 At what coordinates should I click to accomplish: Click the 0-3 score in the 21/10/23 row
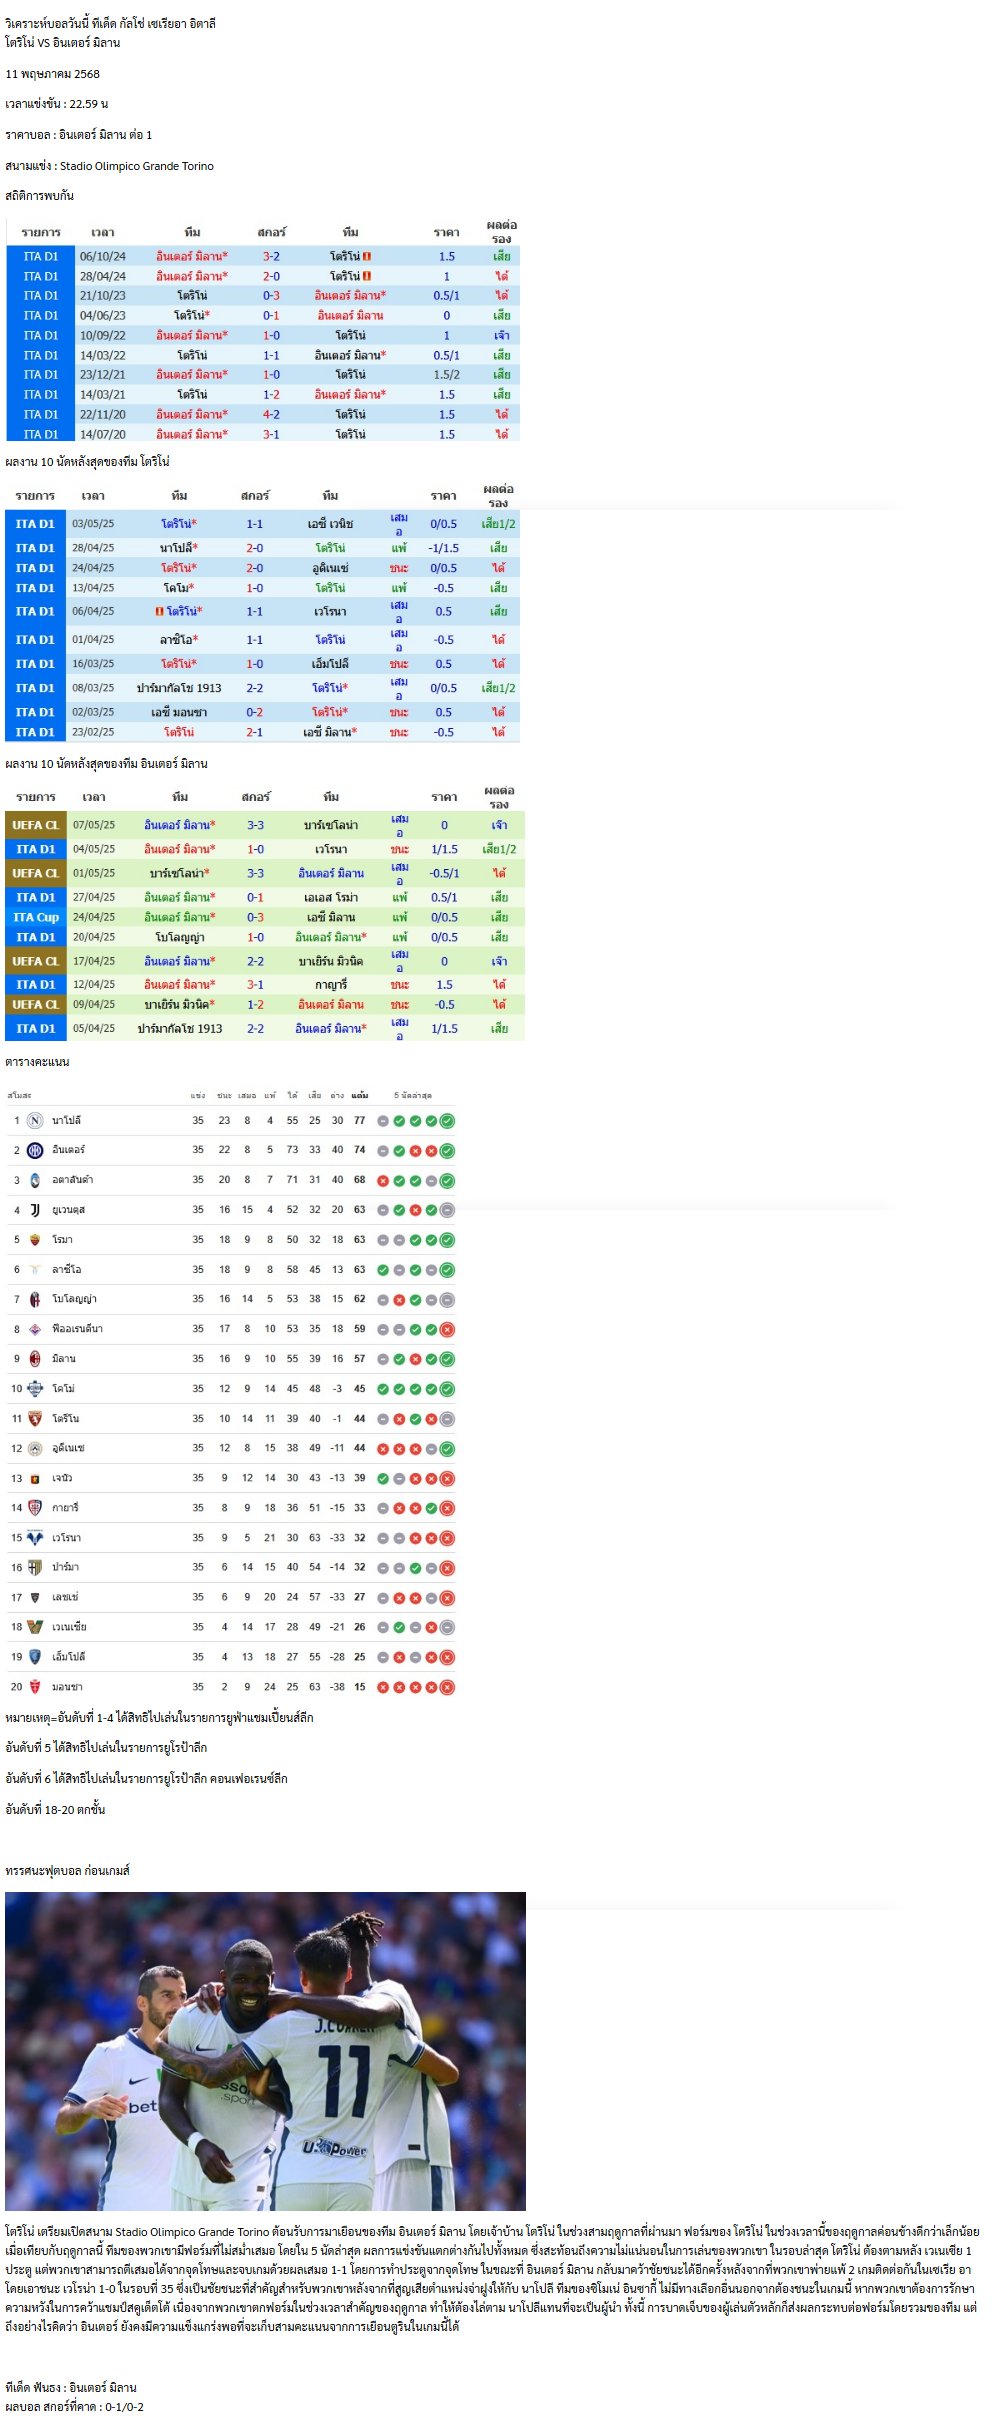(x=271, y=296)
